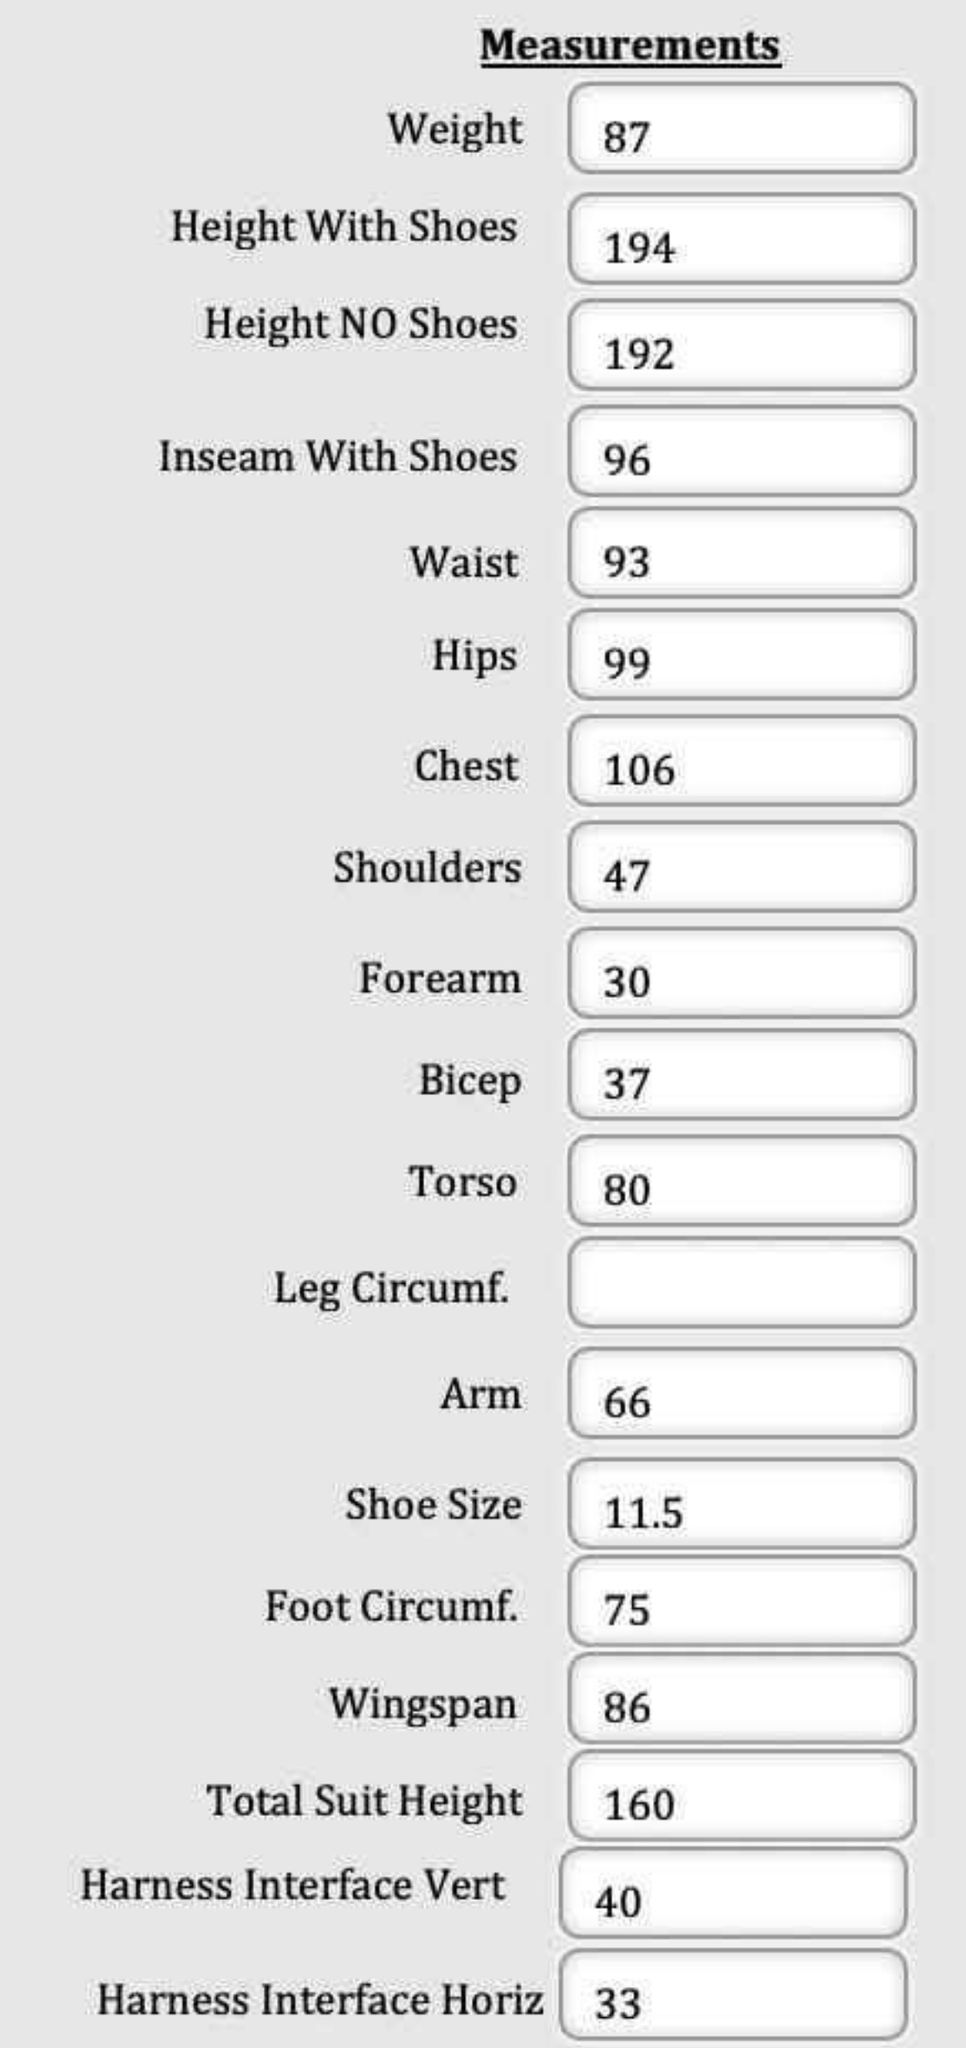
Task: Focus the Foot Circumf. input box
Action: (x=741, y=1601)
